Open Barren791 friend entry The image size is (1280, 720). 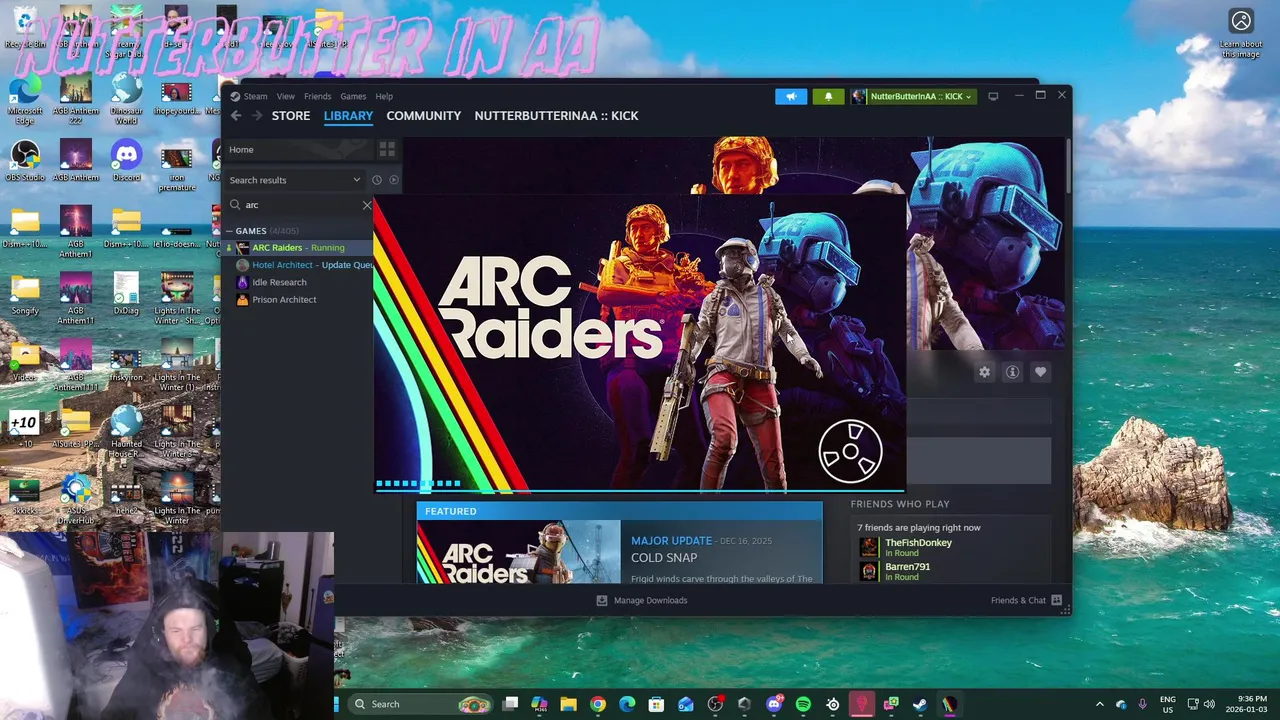pyautogui.click(x=907, y=571)
